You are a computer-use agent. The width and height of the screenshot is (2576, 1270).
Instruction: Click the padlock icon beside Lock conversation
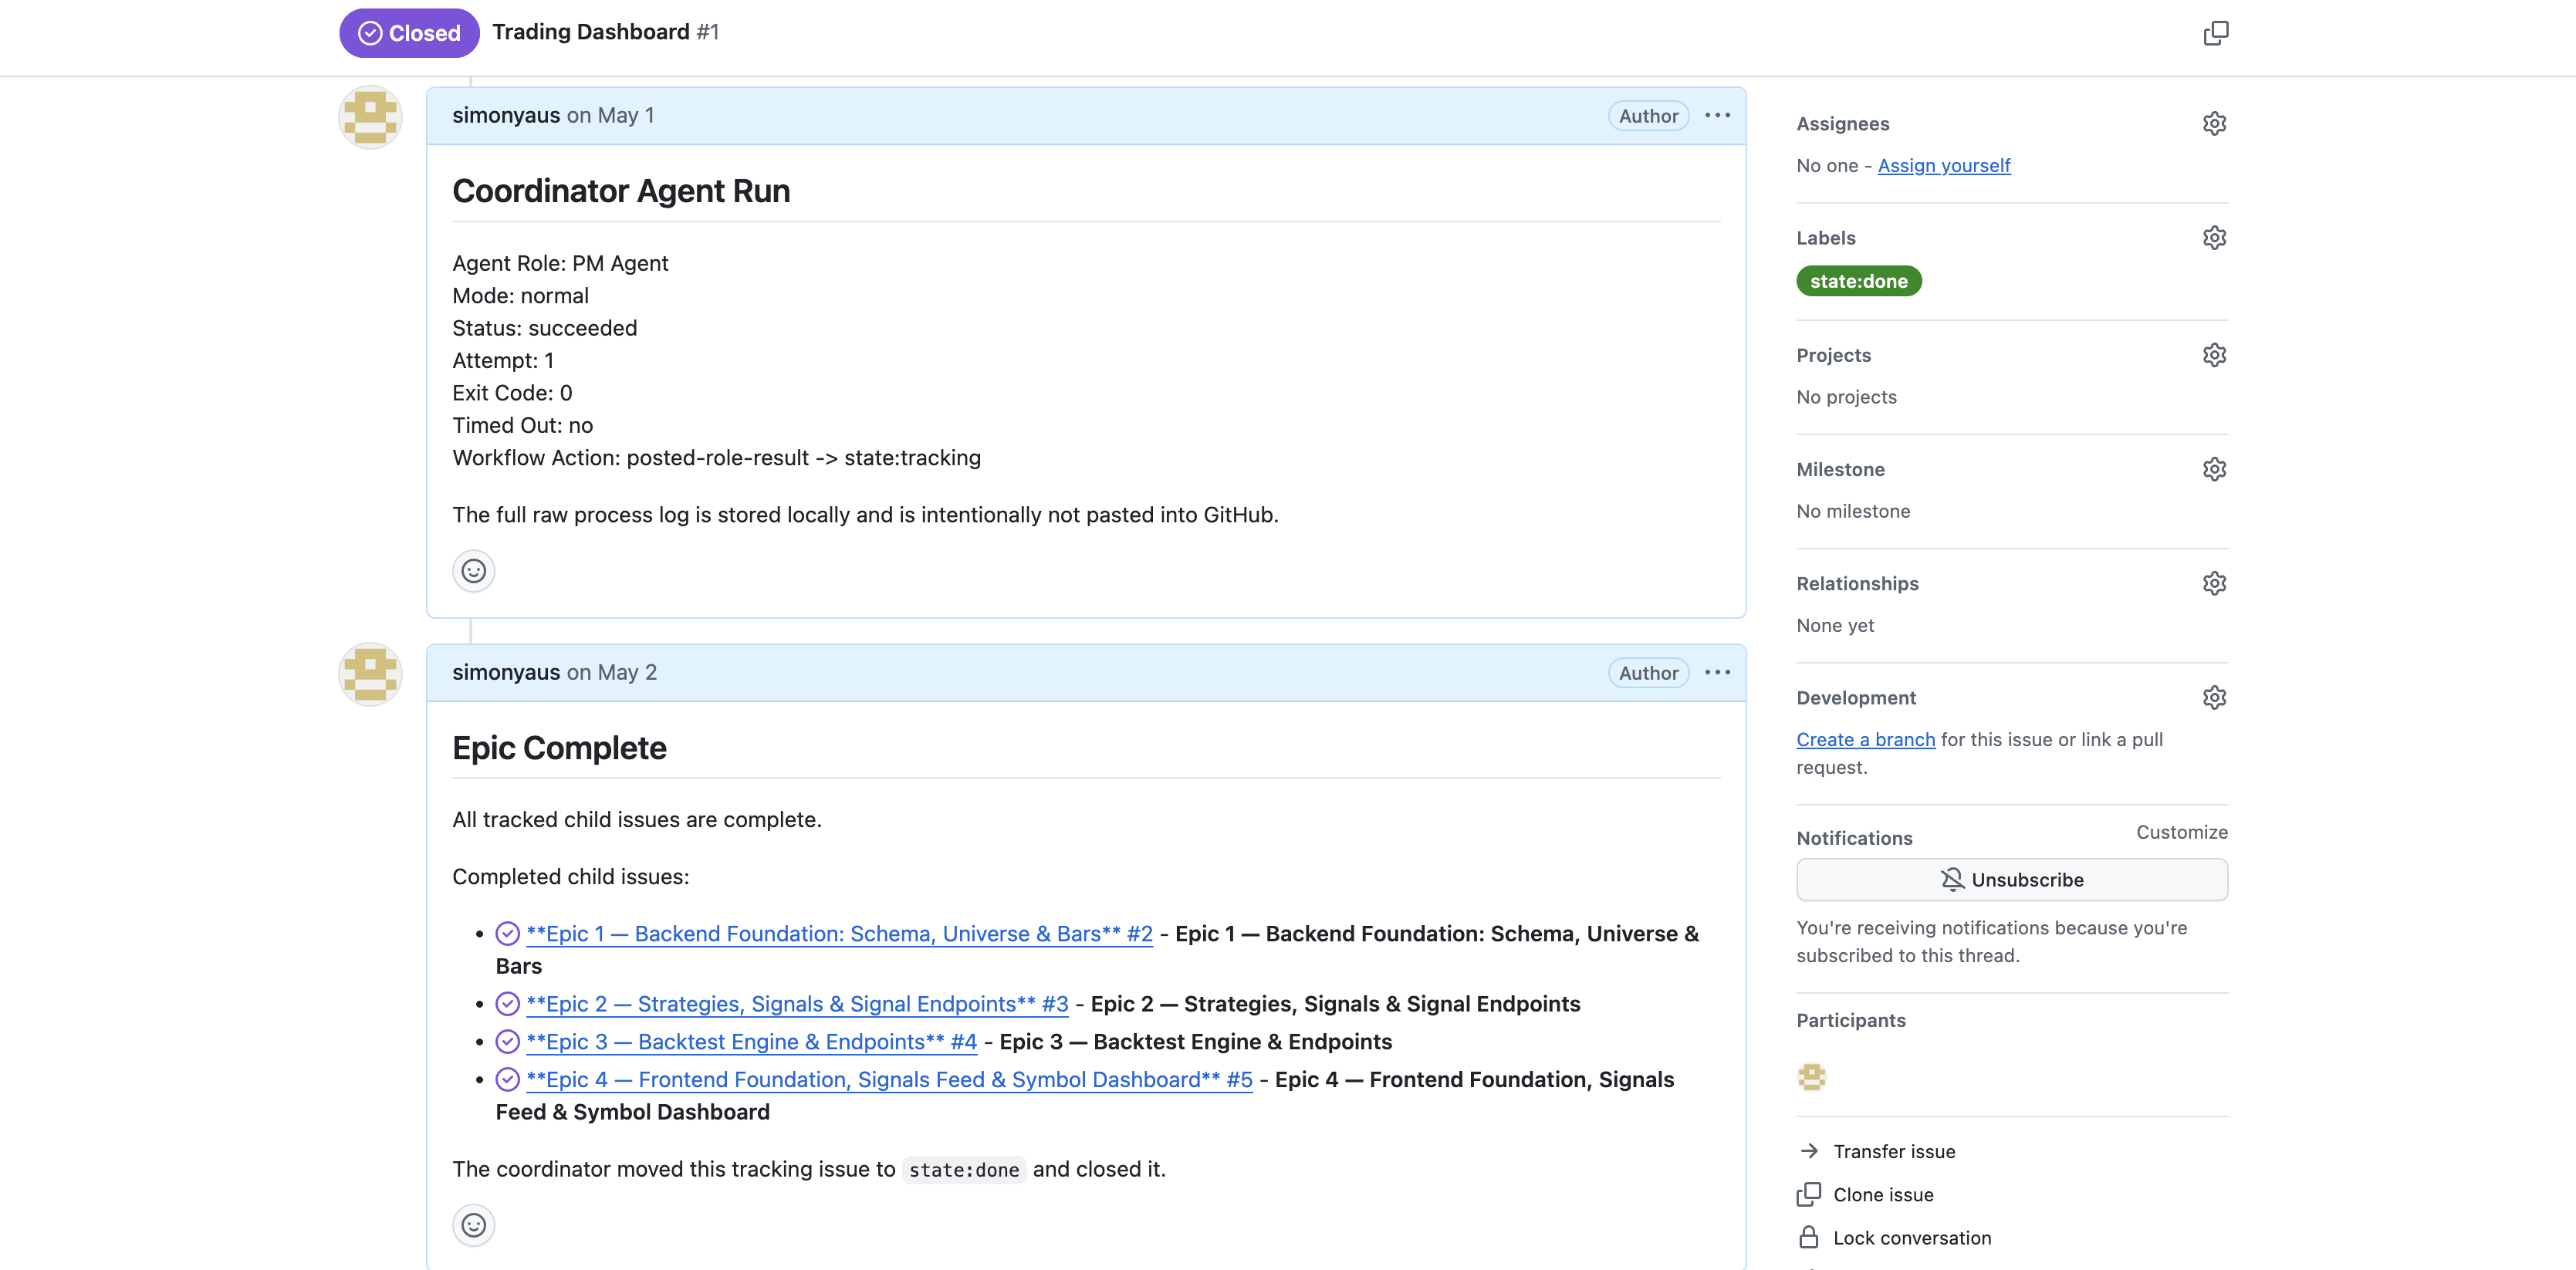(x=1808, y=1237)
